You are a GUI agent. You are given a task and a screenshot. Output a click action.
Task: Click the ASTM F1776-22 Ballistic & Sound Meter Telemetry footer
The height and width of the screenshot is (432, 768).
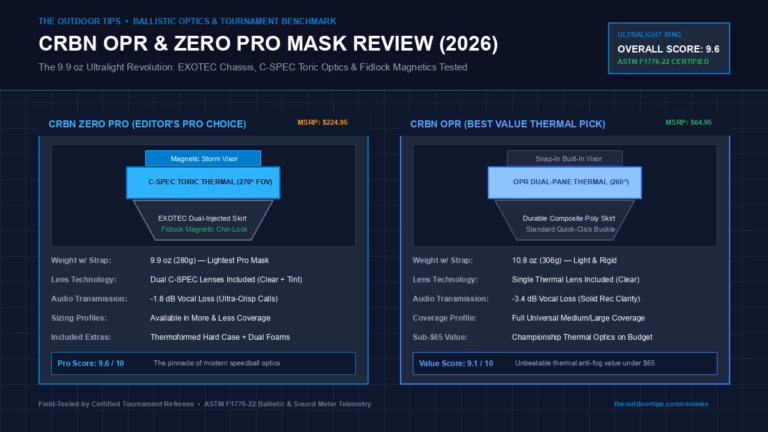point(288,404)
